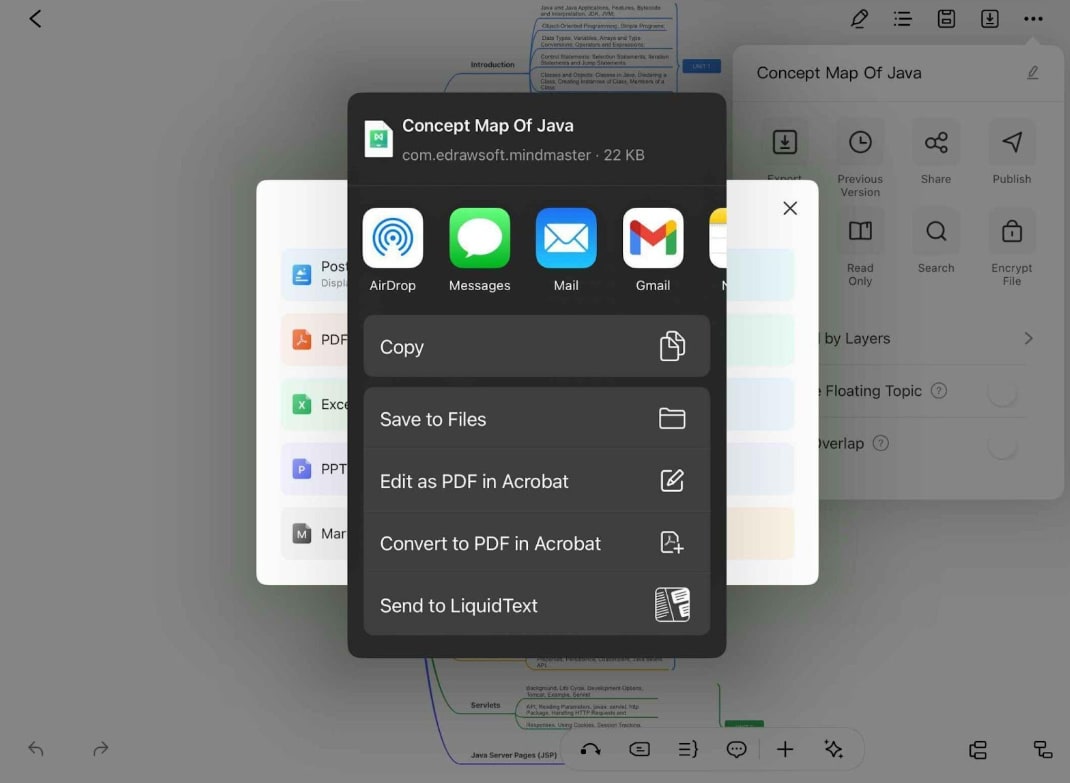This screenshot has width=1070, height=783.
Task: Choose Copy in the share sheet
Action: tap(536, 347)
